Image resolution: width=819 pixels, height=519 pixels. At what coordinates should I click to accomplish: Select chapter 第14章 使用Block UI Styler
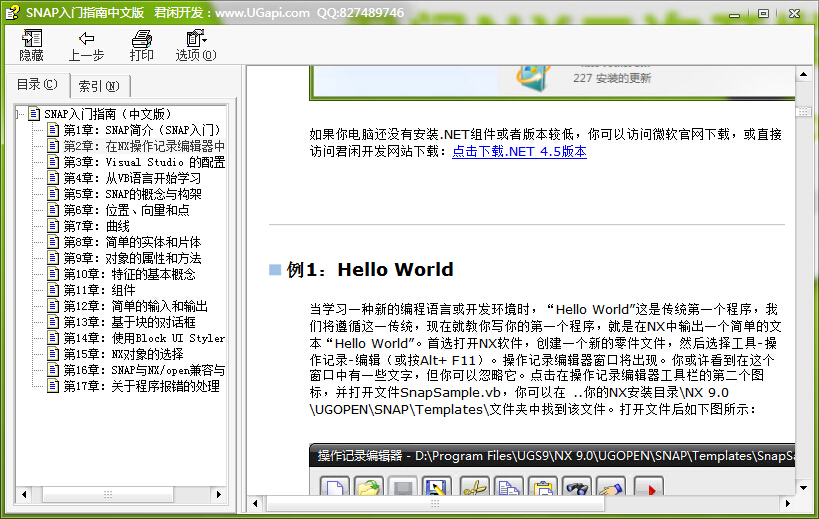(144, 338)
